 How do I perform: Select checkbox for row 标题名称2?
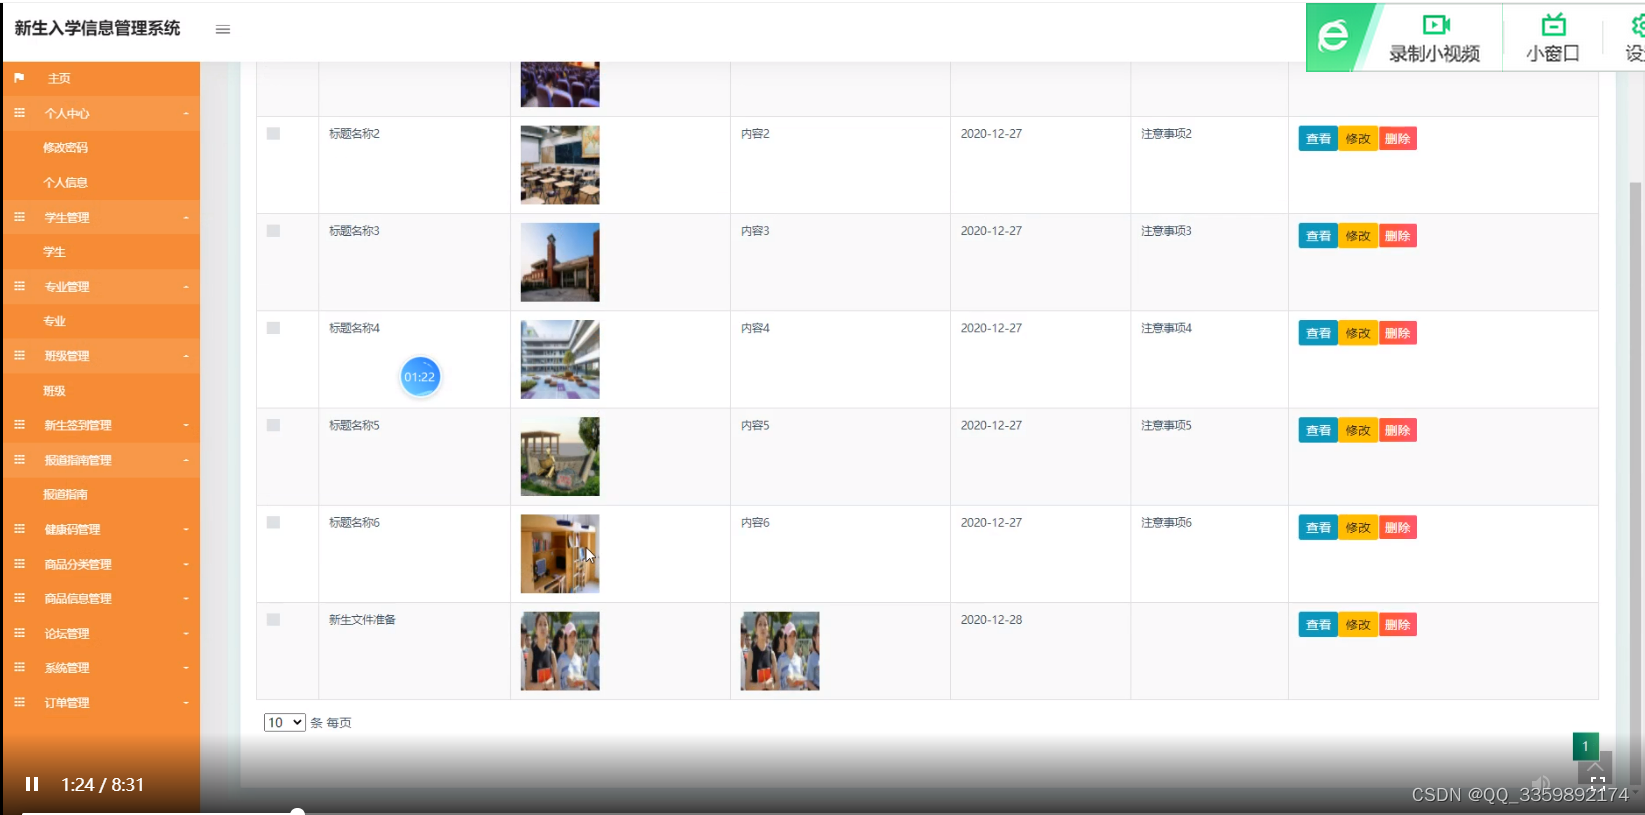273,133
